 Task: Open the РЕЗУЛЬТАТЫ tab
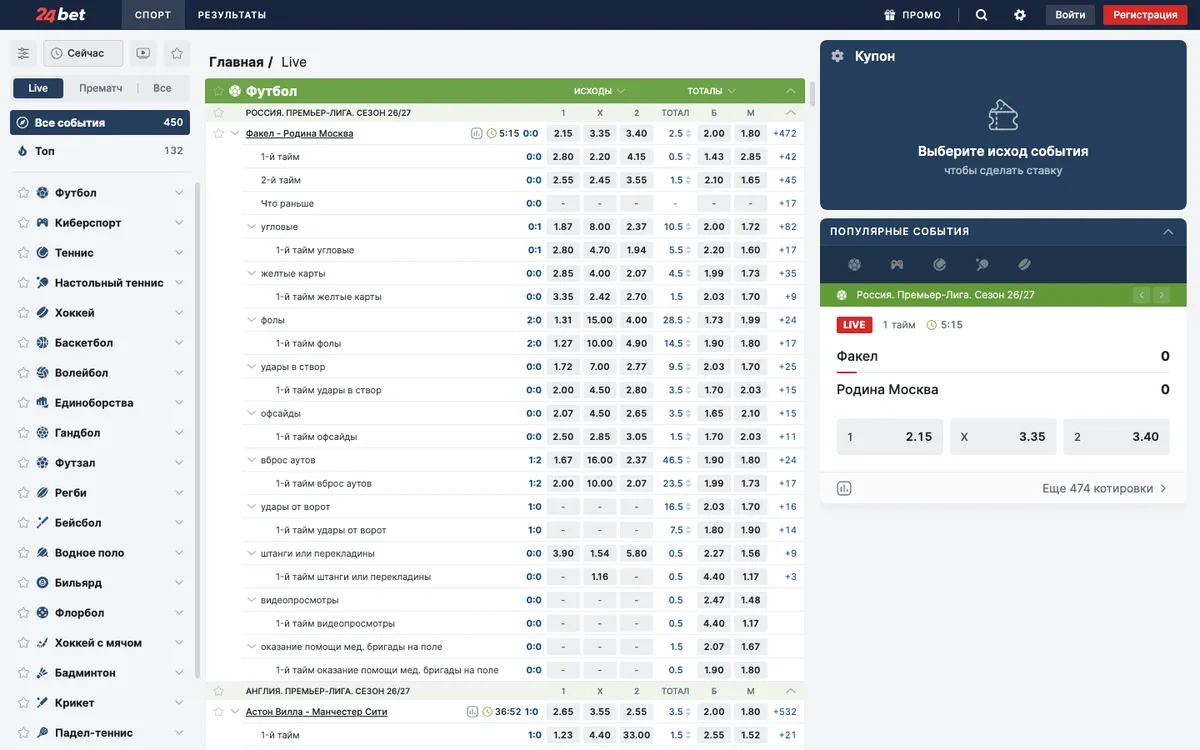(x=232, y=15)
